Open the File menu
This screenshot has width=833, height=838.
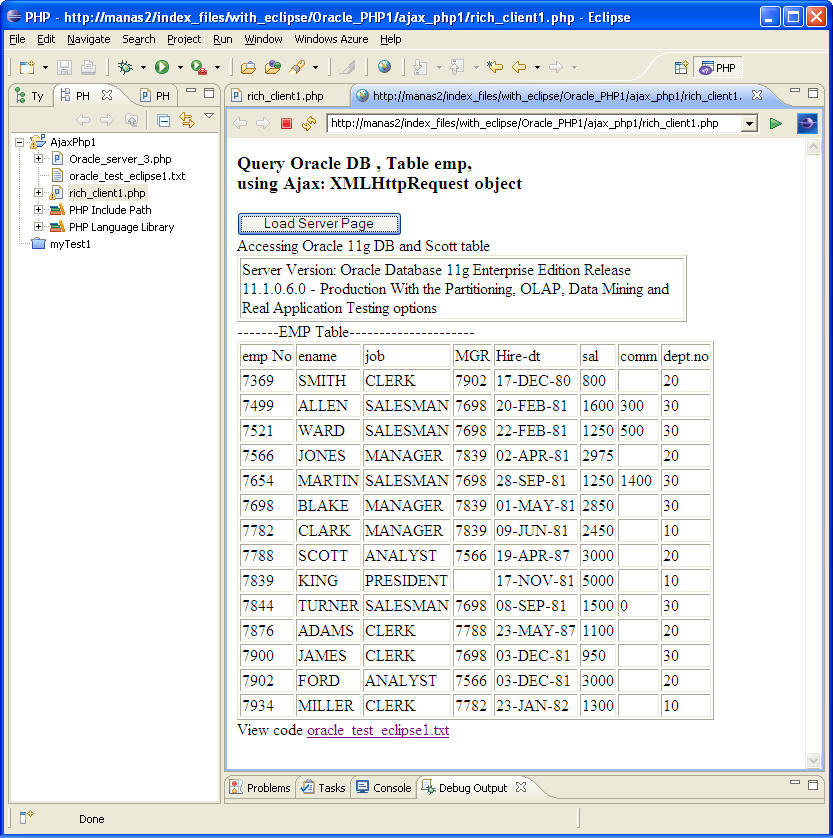[17, 39]
